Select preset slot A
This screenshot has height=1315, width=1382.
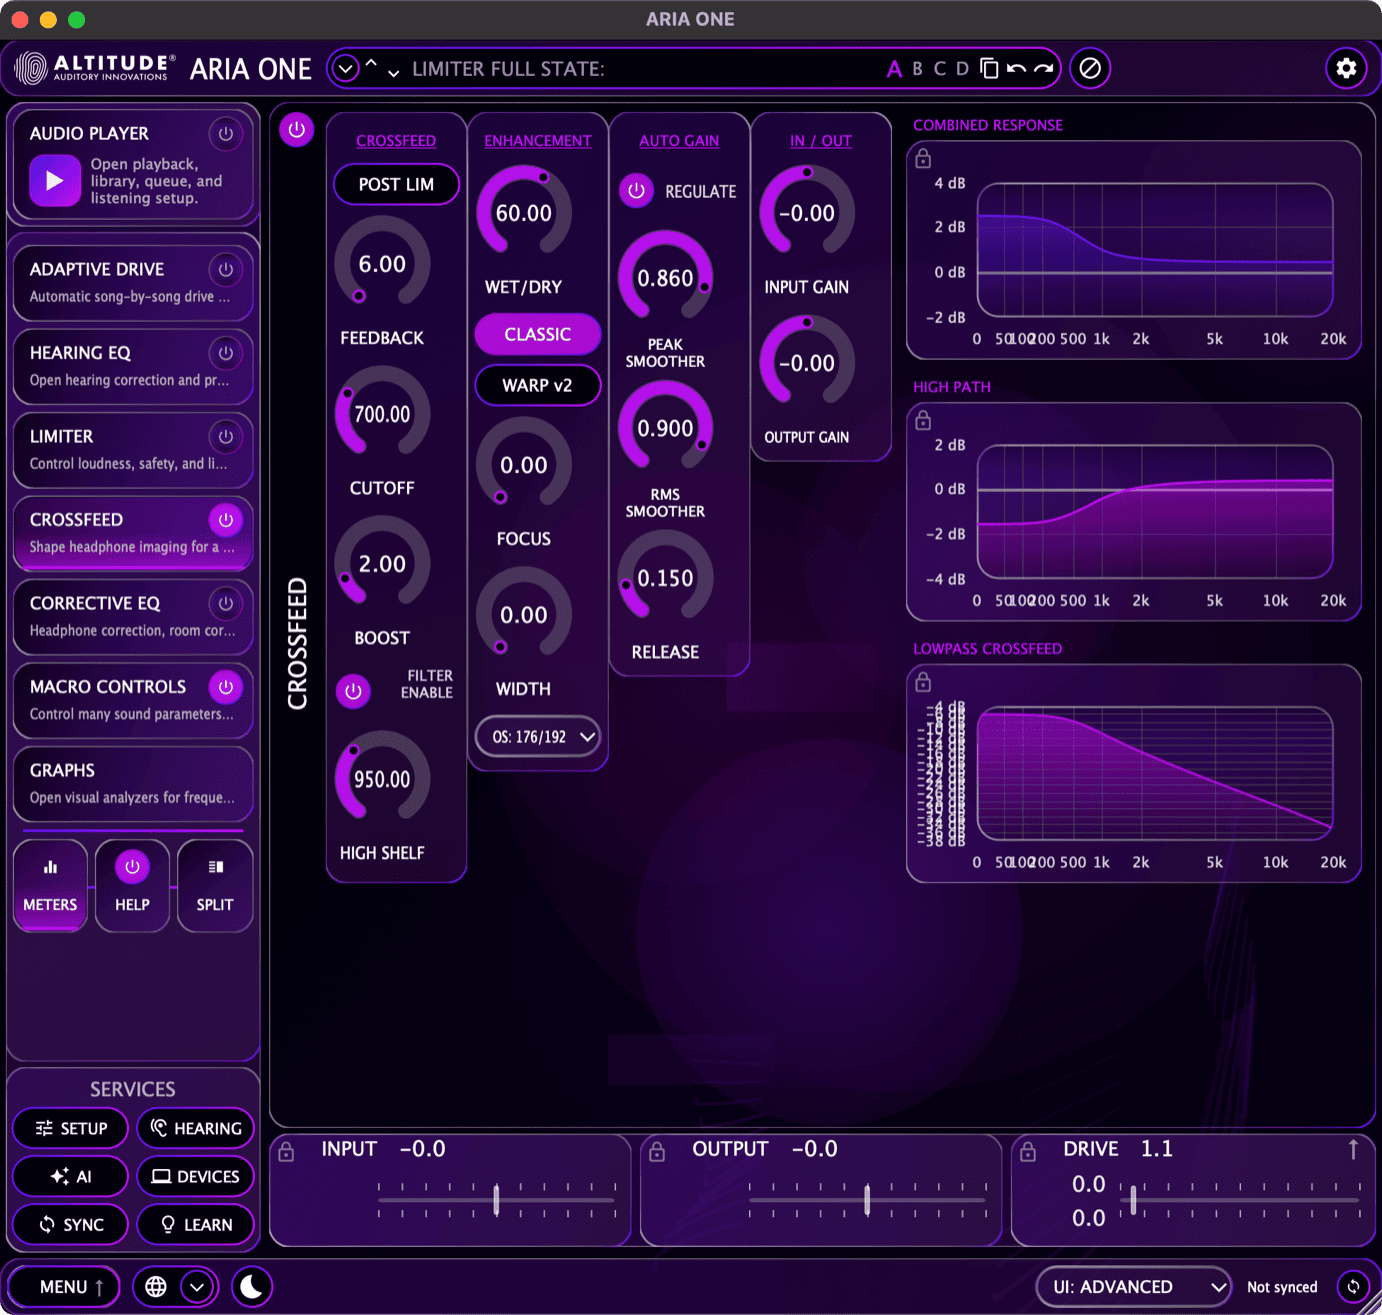[894, 69]
